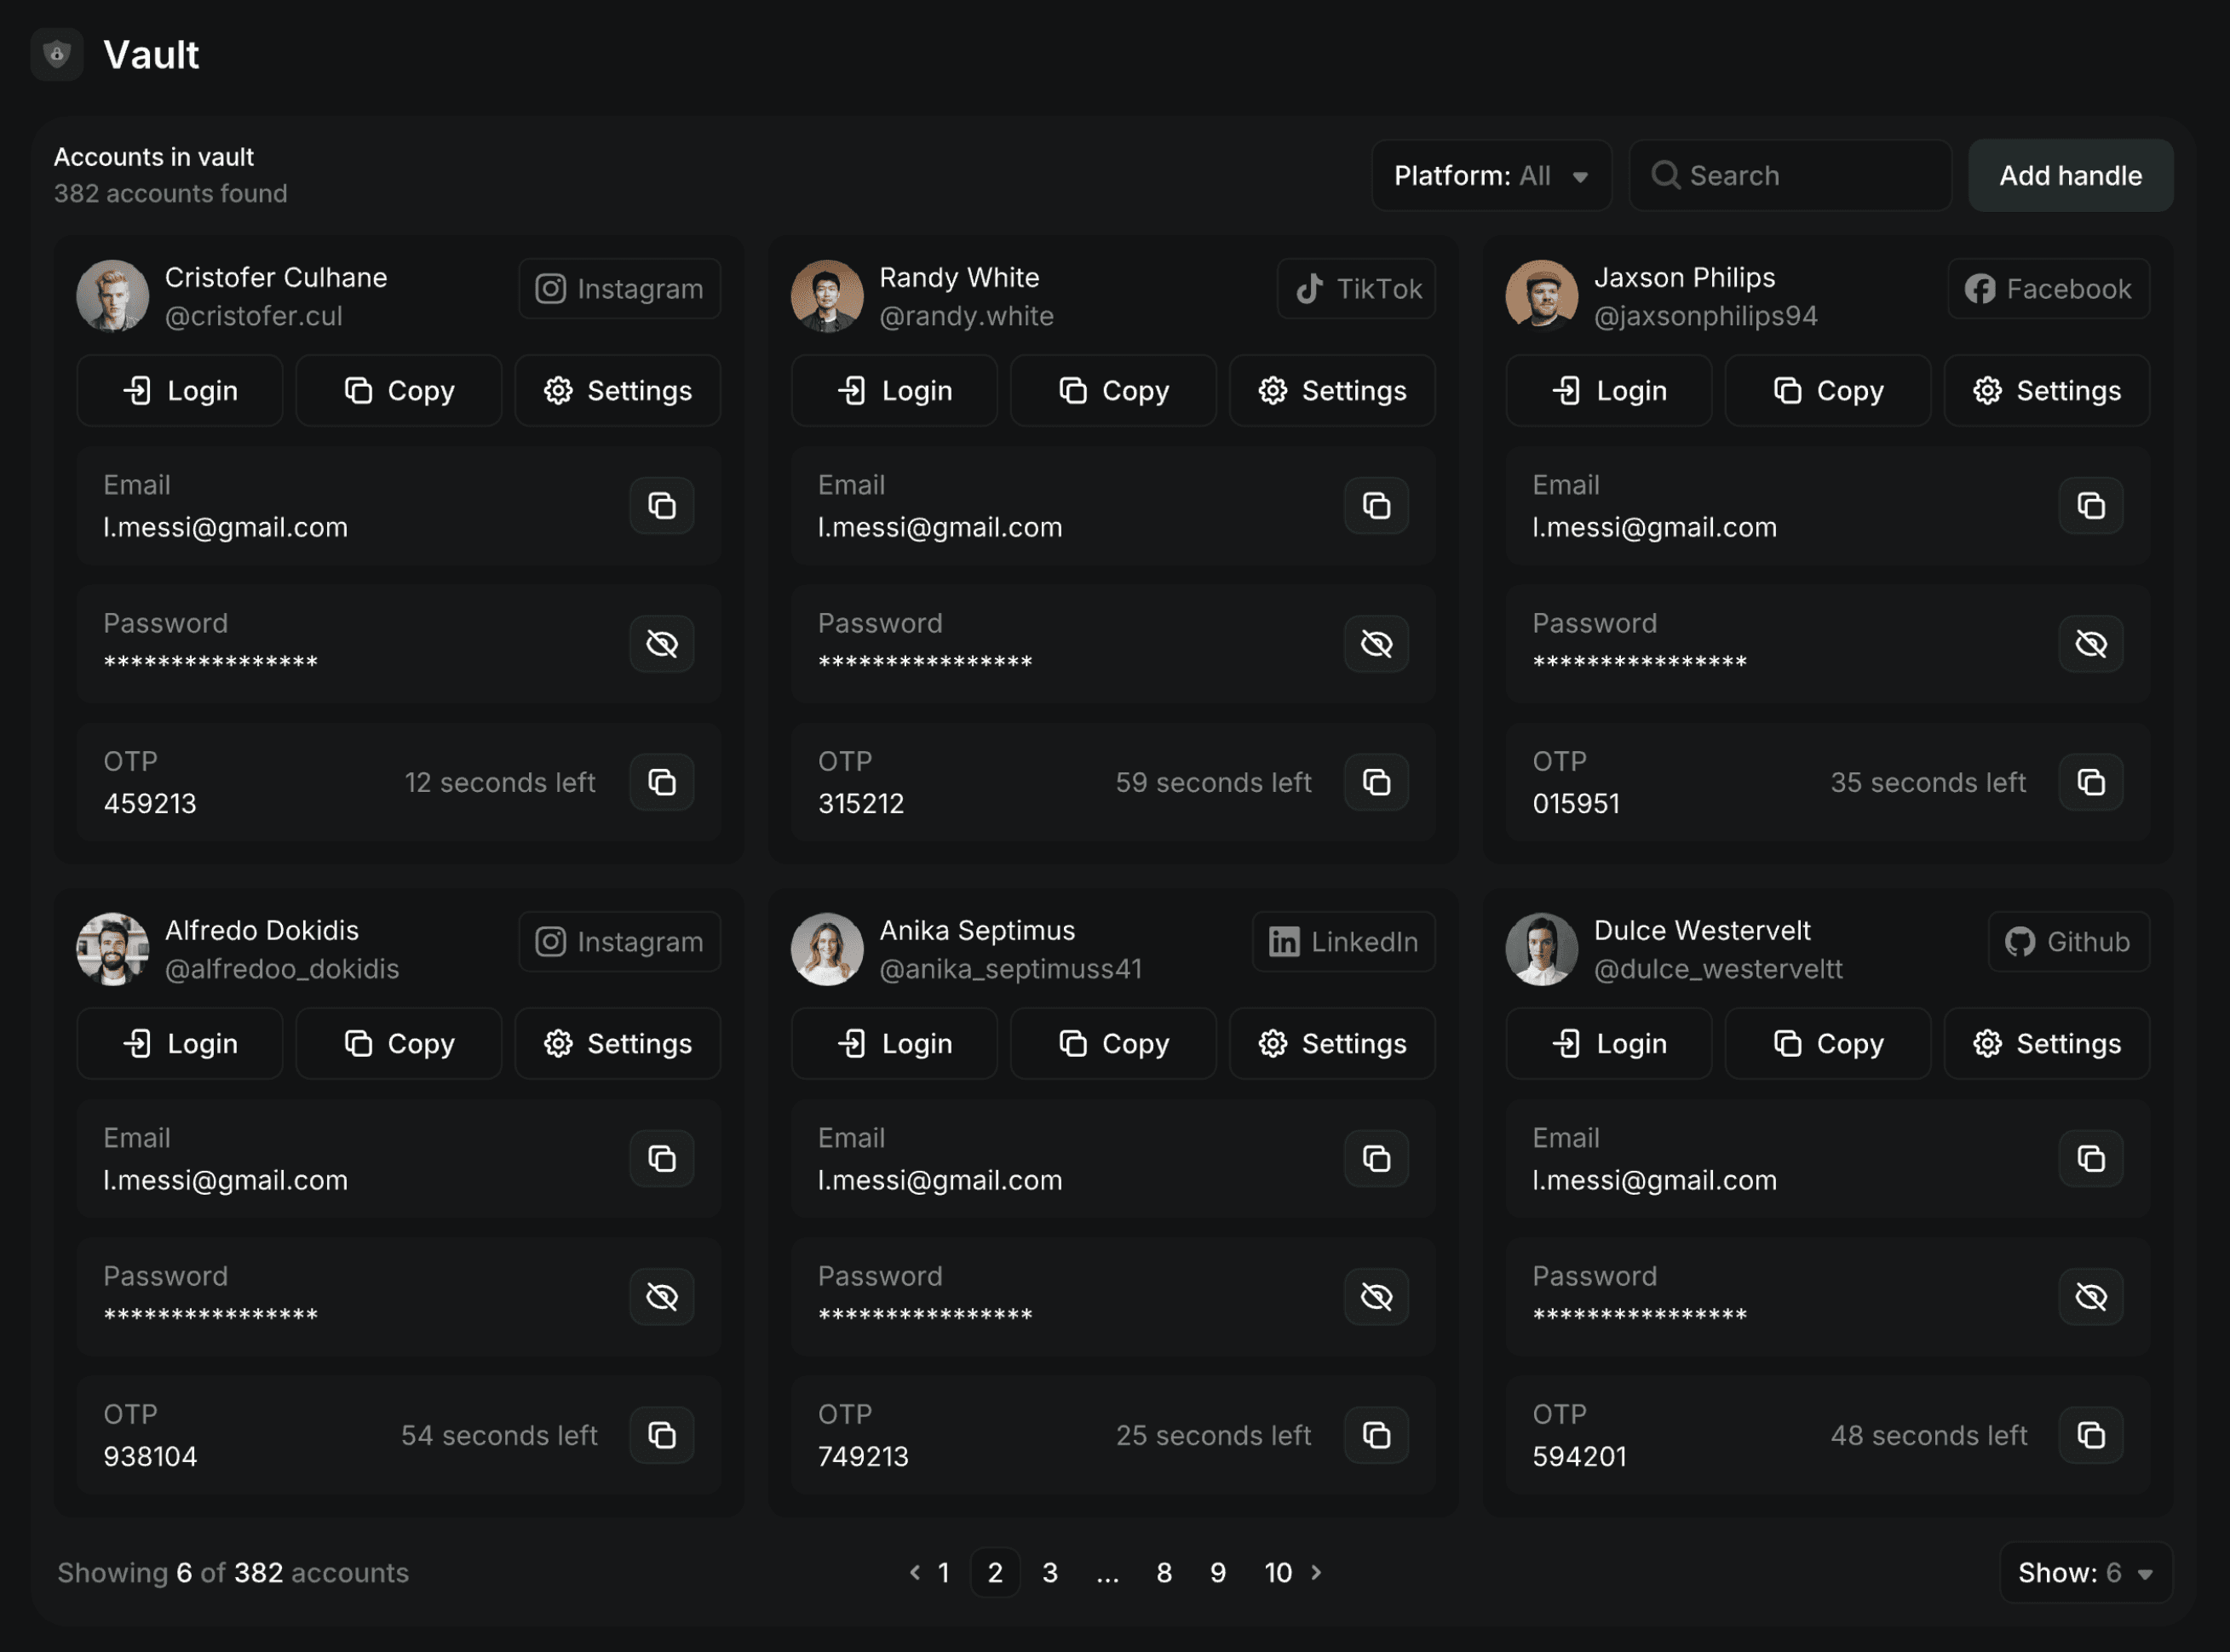Copy Dulce Westervelt's email address
The height and width of the screenshot is (1652, 2230).
tap(2090, 1159)
